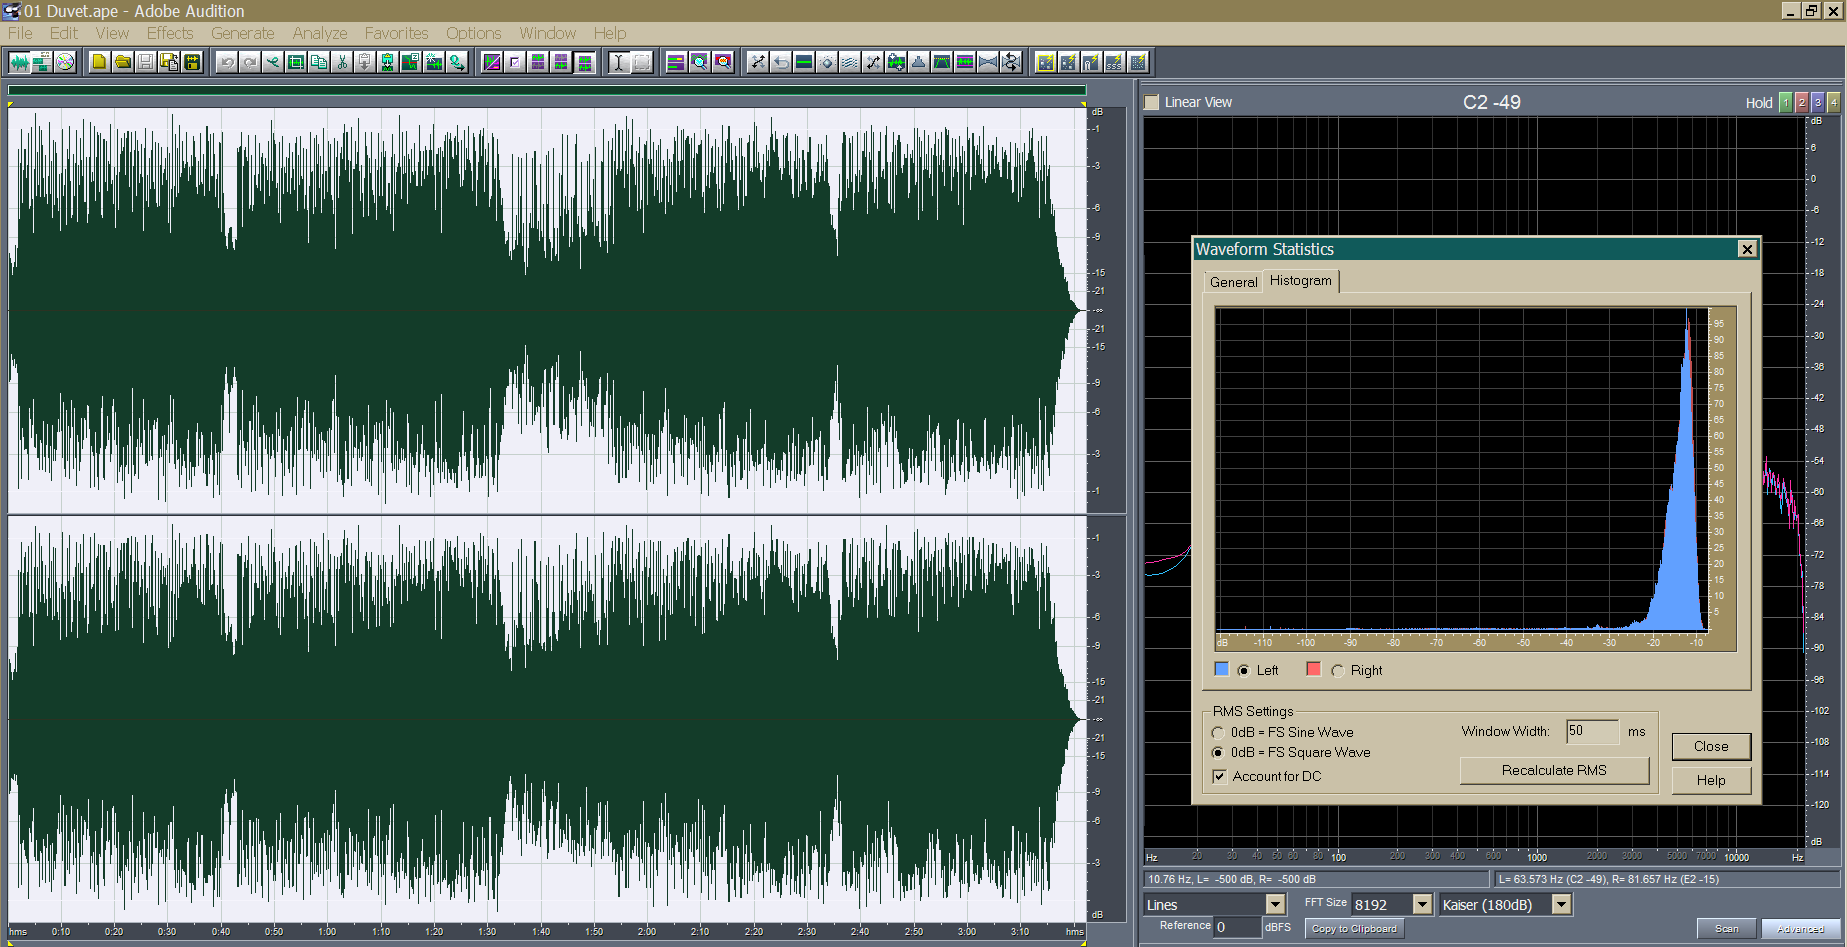Open CD project view icon

click(x=65, y=62)
